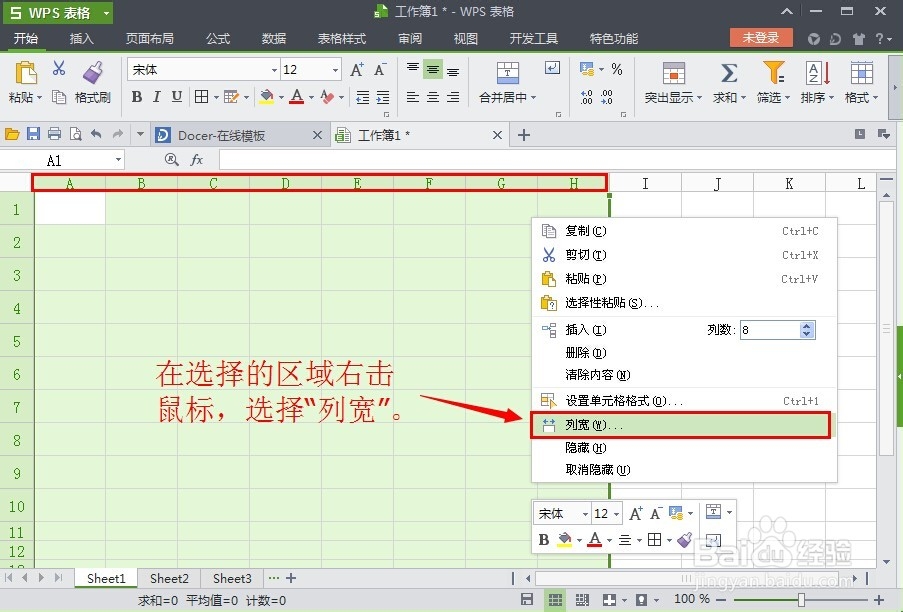
Task: Click the Merge and Center (合并居中) icon
Action: coord(507,73)
